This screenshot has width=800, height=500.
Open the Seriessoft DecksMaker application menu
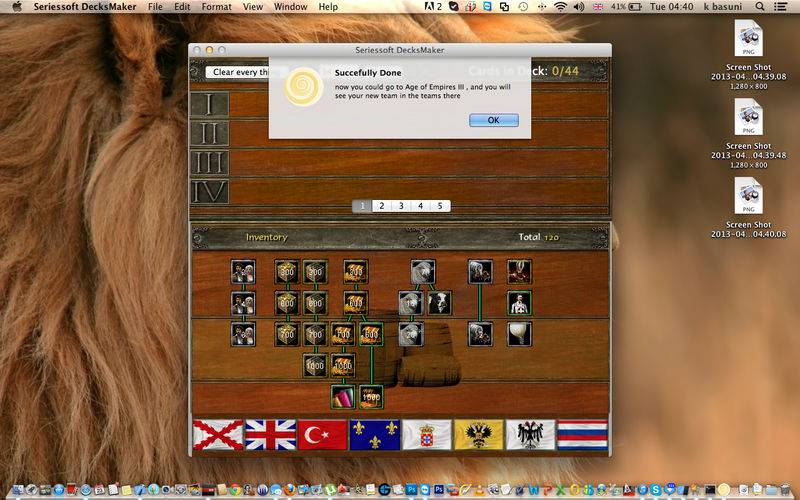(x=85, y=7)
